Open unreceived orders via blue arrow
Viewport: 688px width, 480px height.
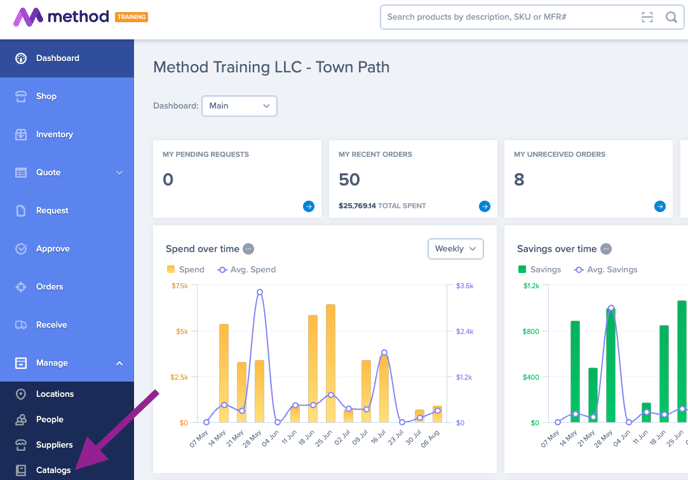660,206
